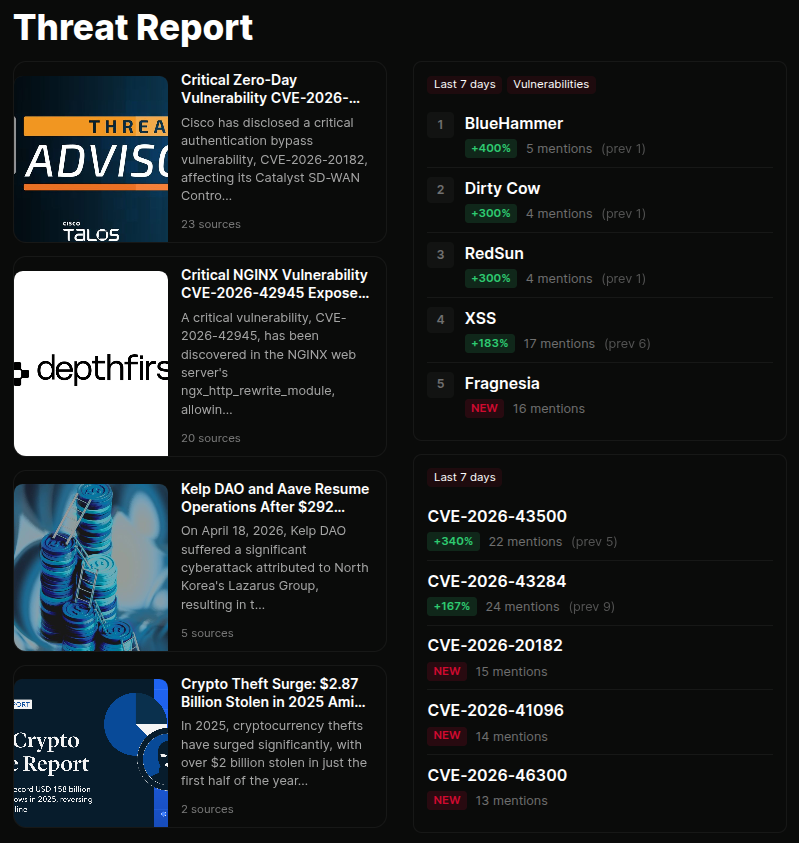Open the Cisco Talos Threat Advisory thumbnail
The width and height of the screenshot is (799, 843).
click(91, 159)
